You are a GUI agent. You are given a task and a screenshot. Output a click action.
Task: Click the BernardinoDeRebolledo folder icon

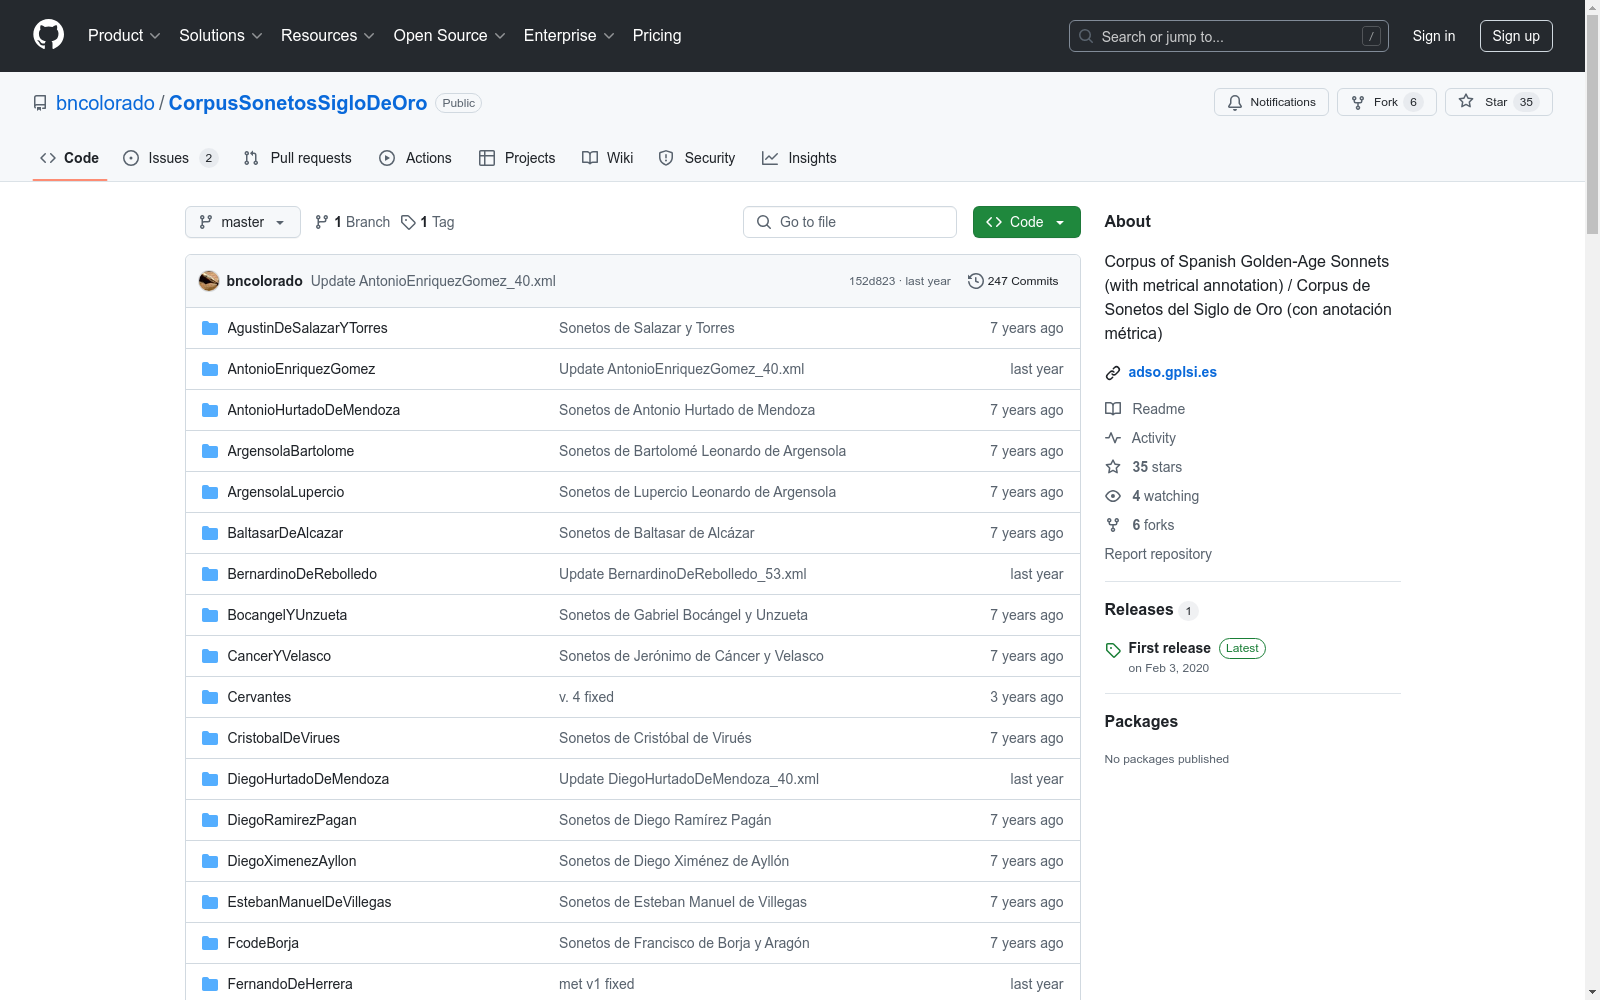tap(210, 574)
